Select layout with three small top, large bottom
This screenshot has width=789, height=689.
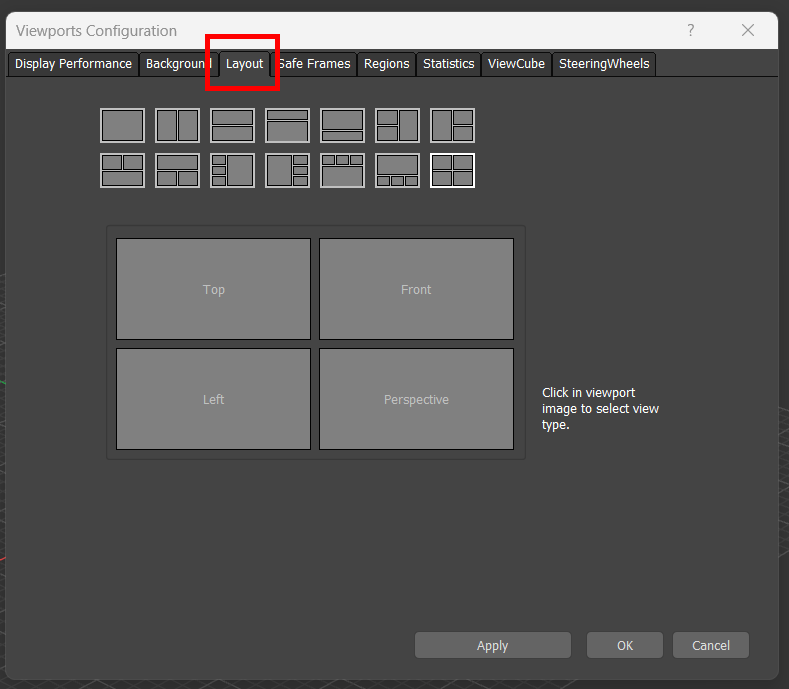pyautogui.click(x=342, y=171)
